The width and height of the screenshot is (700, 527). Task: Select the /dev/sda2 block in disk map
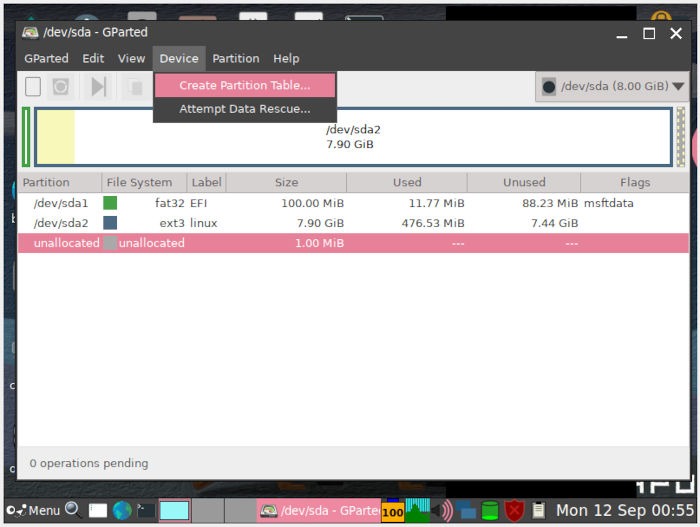(x=353, y=137)
